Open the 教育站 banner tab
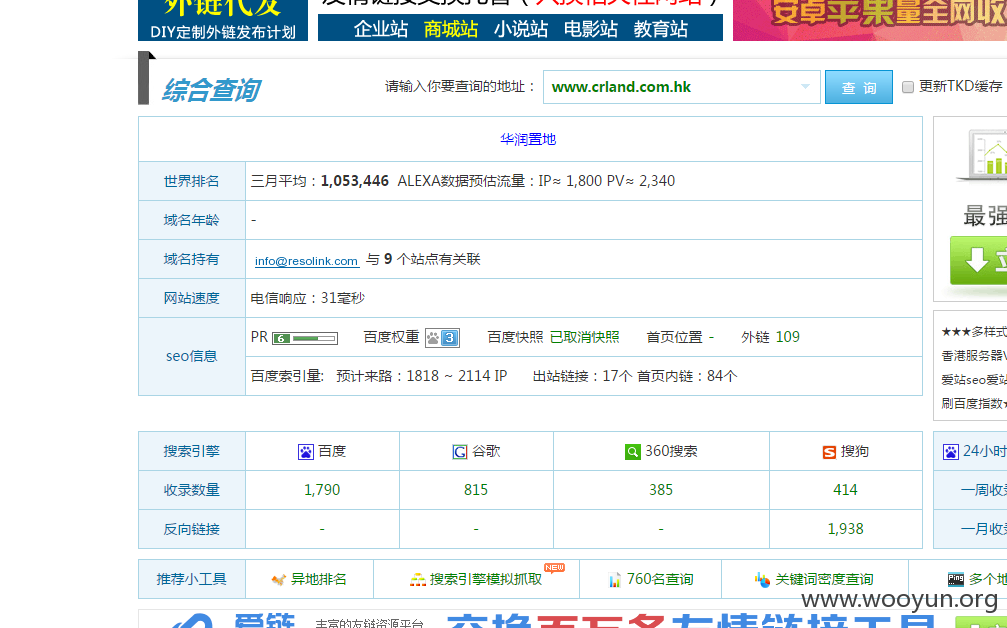 click(x=661, y=29)
